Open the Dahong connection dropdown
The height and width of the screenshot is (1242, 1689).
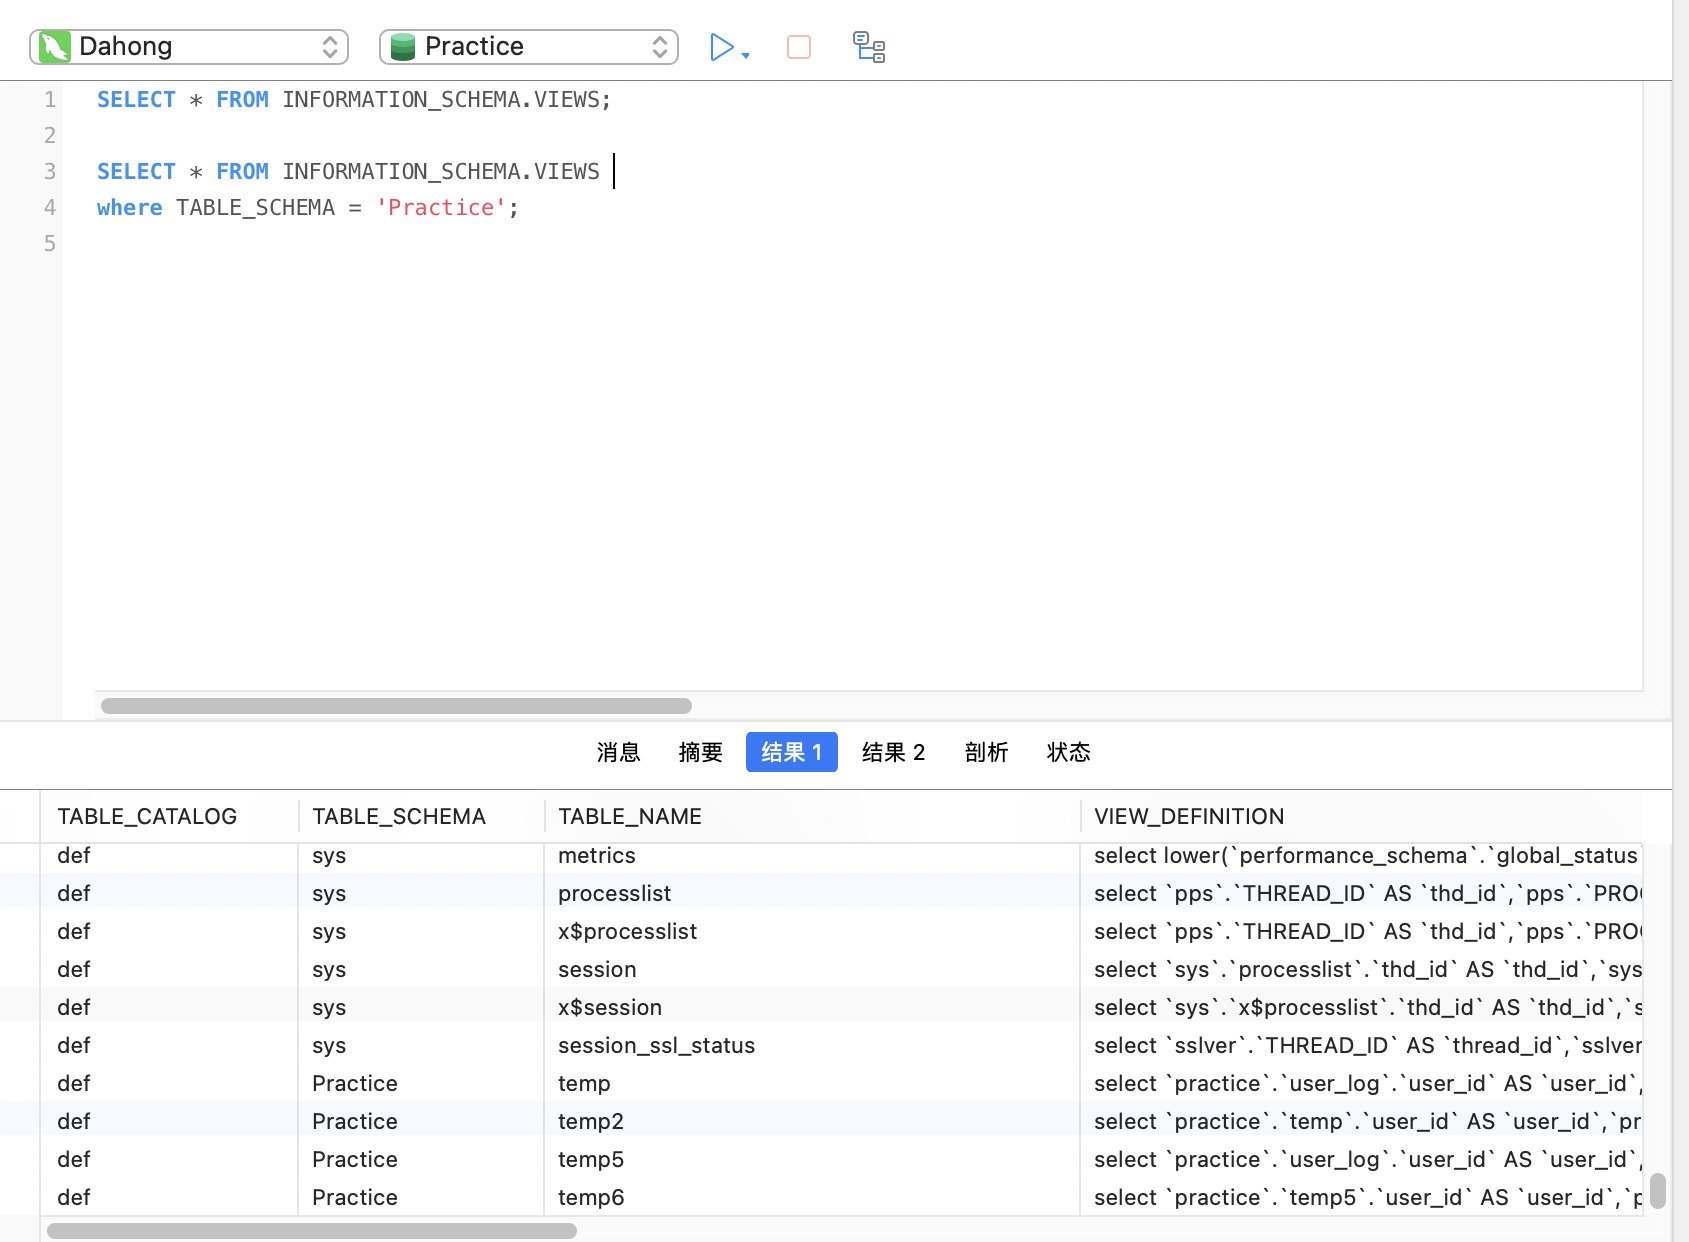click(189, 47)
